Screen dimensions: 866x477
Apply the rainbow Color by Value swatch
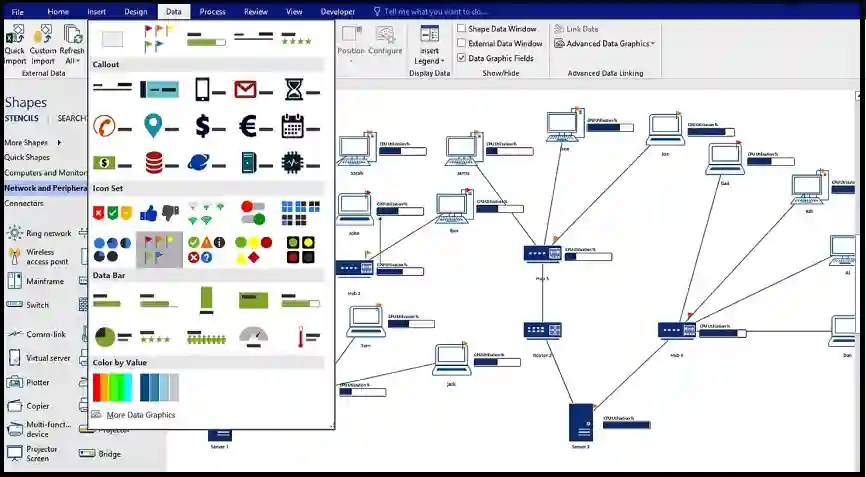tap(113, 387)
